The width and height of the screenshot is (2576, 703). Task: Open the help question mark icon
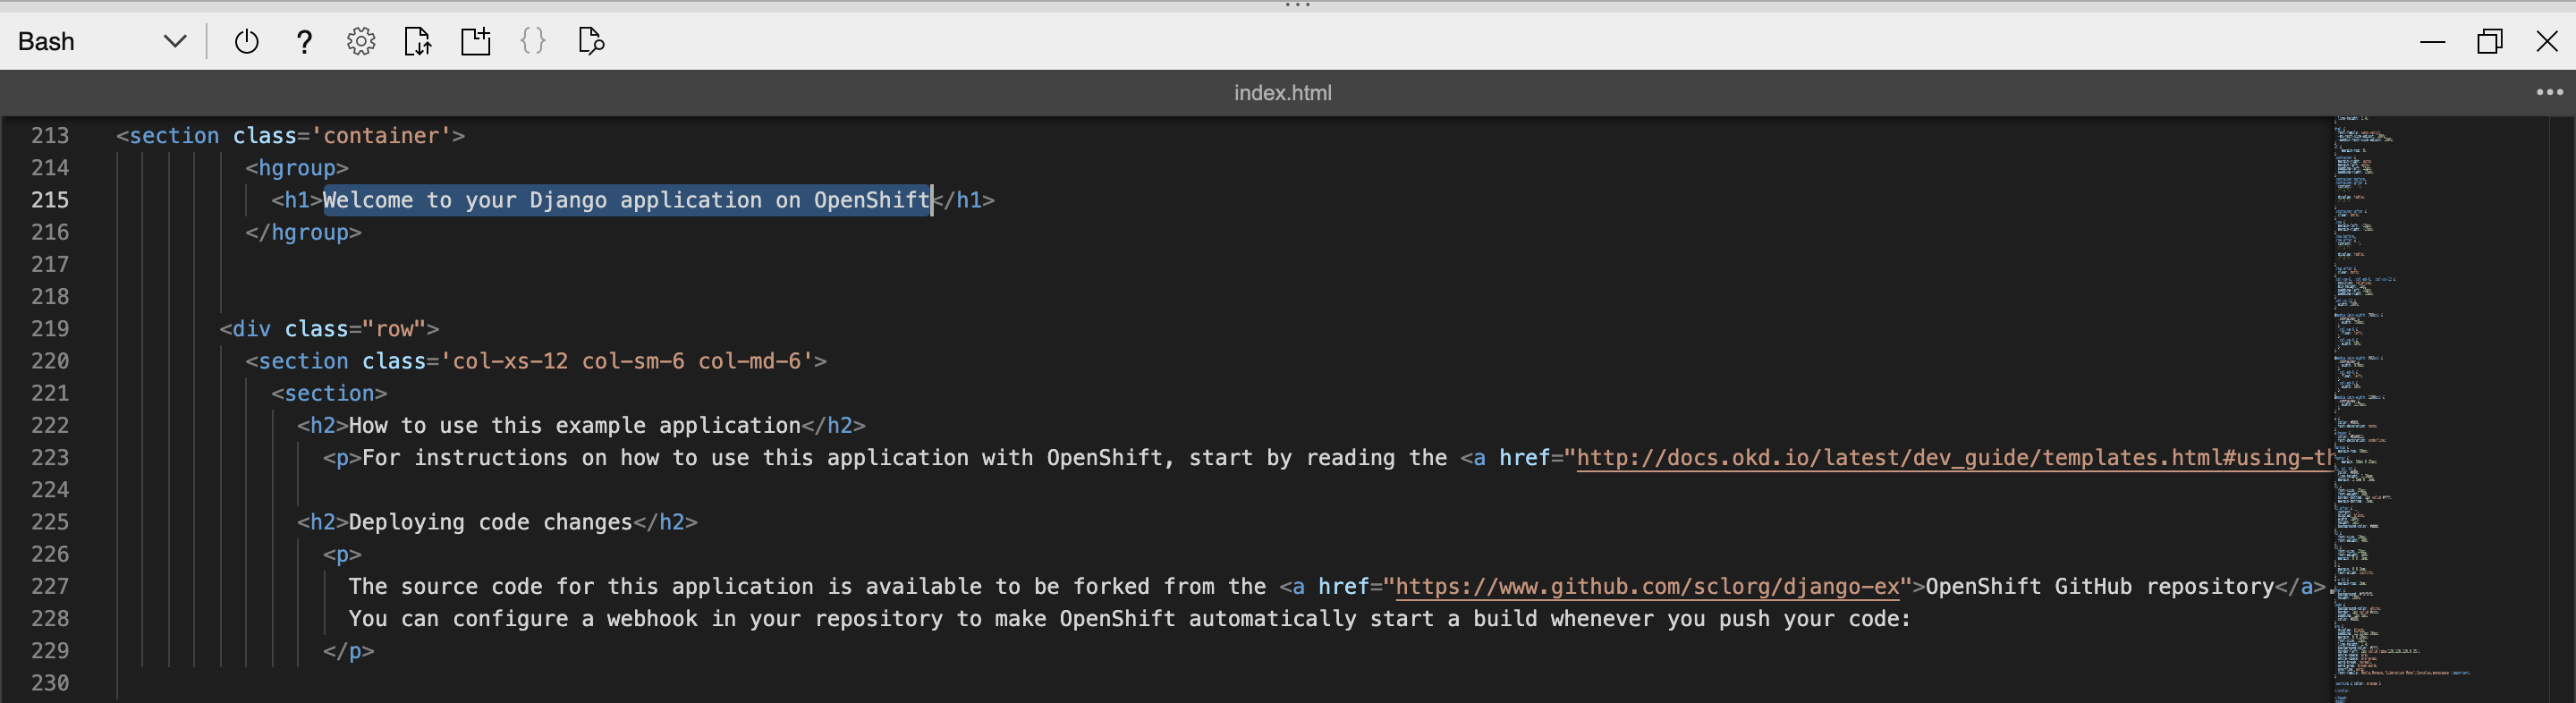coord(304,41)
